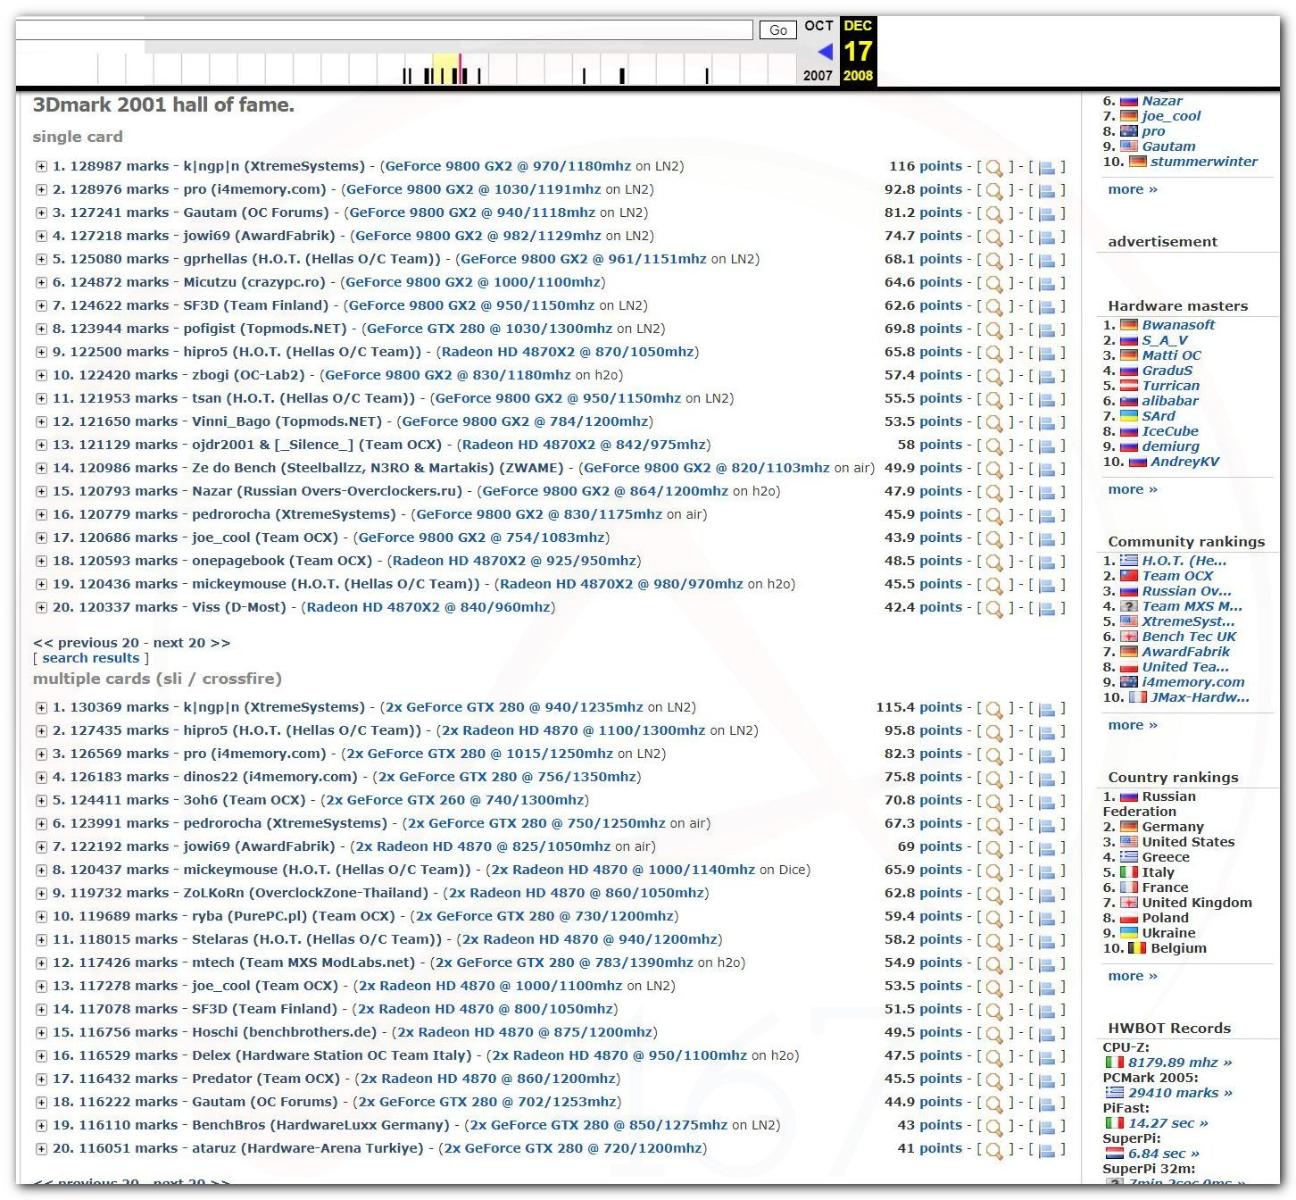Focus the Wayback Machine URL field
The image size is (1296, 1200).
383,30
